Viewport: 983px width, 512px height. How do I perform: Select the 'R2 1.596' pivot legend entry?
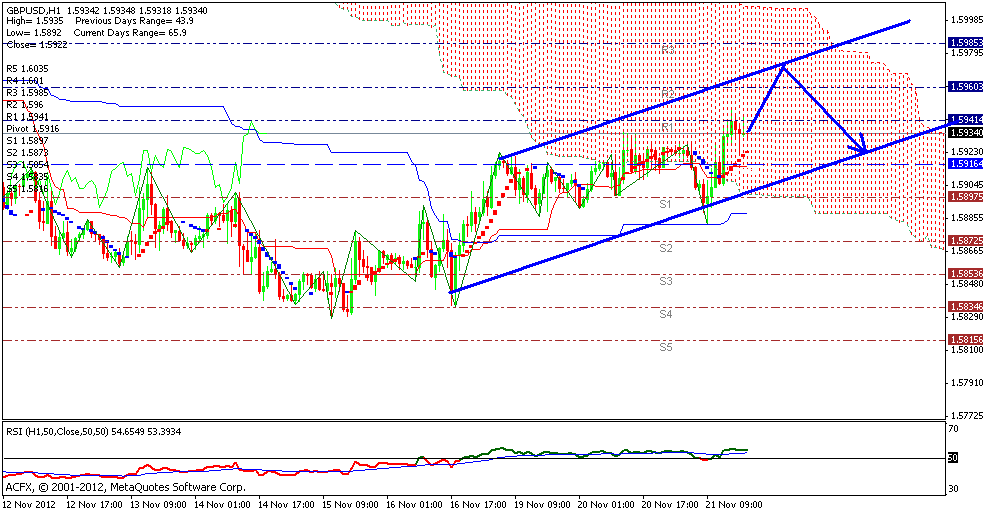(x=24, y=105)
